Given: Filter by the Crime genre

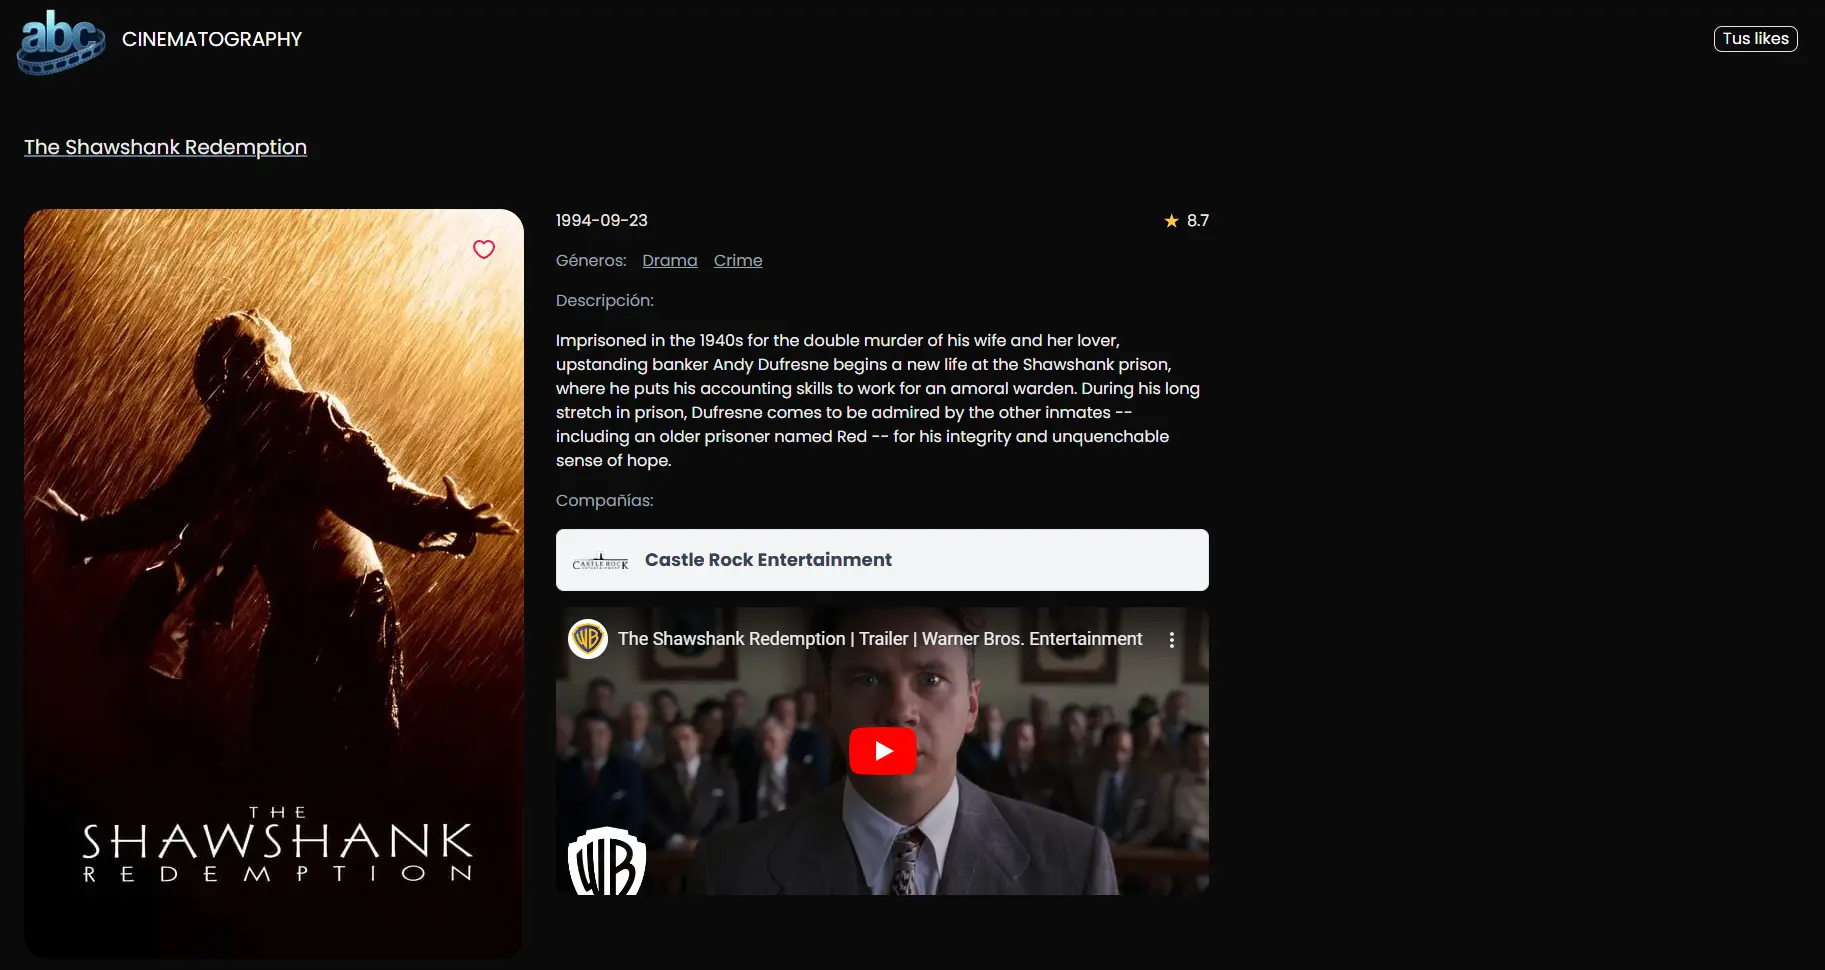Looking at the screenshot, I should pos(738,260).
